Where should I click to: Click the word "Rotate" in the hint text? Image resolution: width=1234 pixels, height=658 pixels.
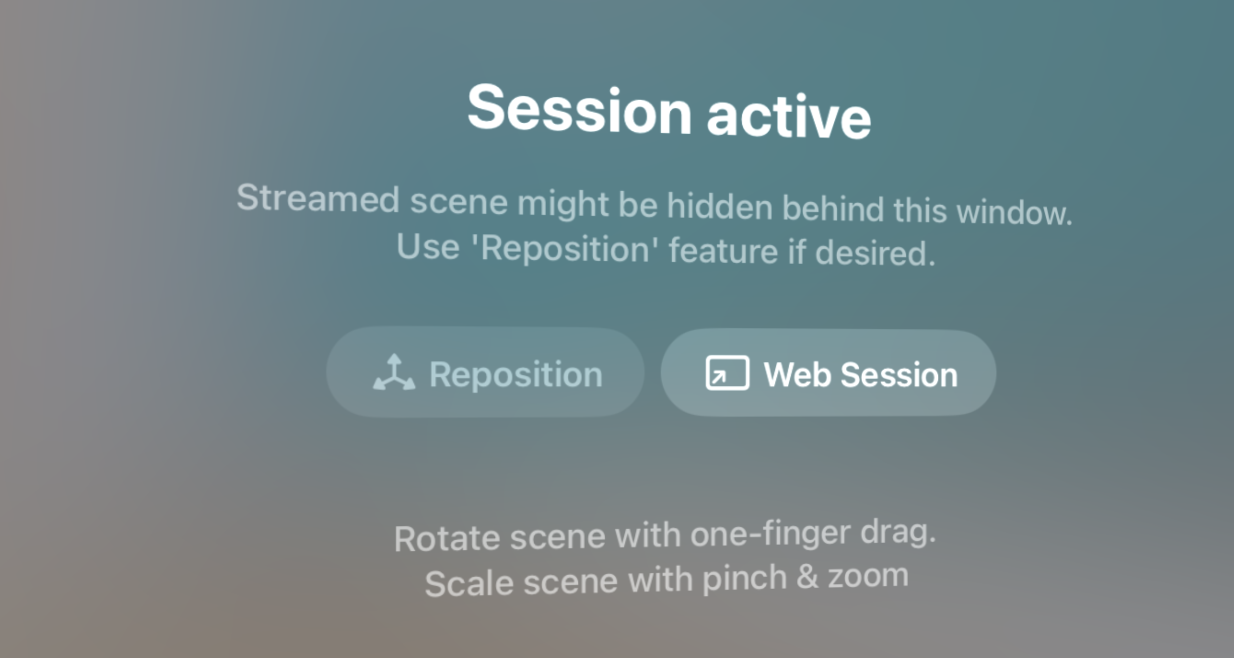tap(446, 538)
